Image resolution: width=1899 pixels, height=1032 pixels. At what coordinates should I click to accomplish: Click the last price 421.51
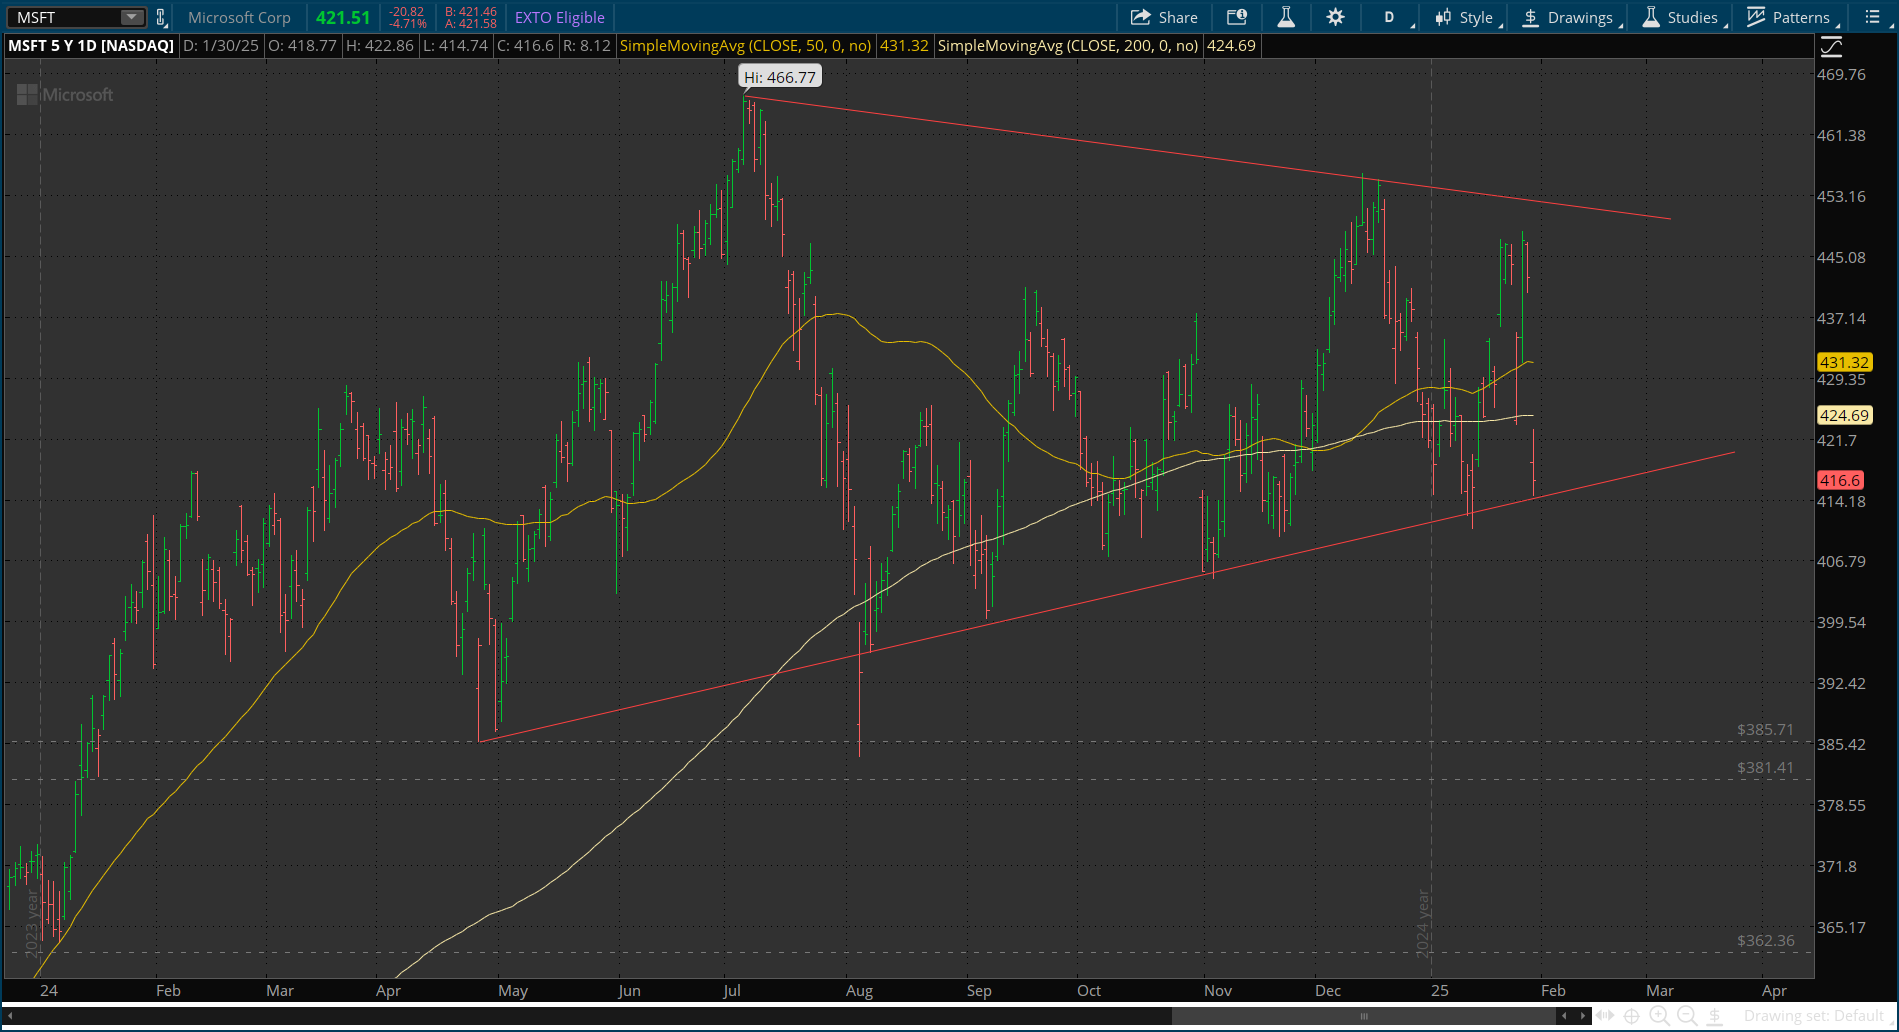tap(343, 17)
